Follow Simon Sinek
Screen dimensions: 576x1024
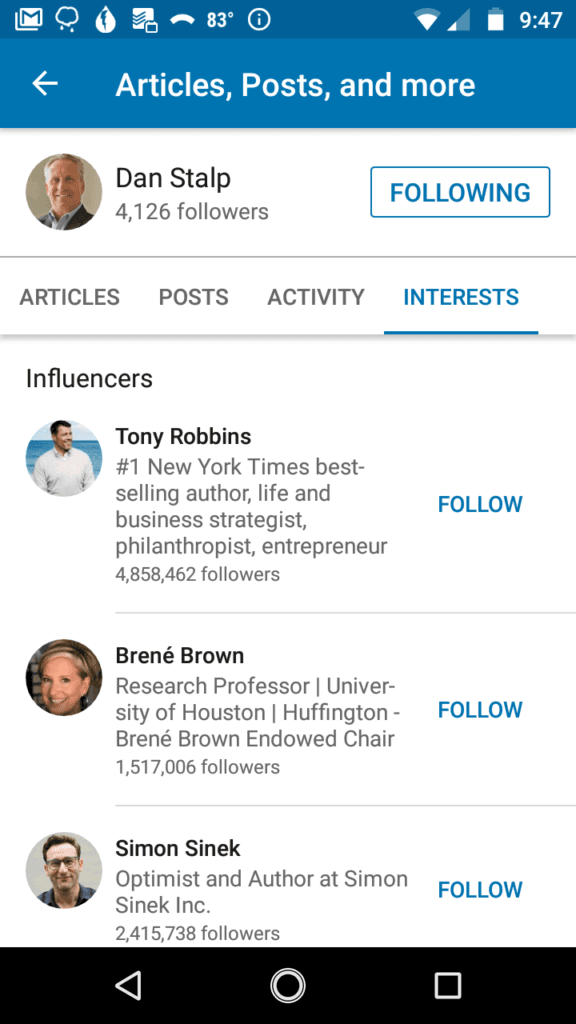pyautogui.click(x=479, y=889)
